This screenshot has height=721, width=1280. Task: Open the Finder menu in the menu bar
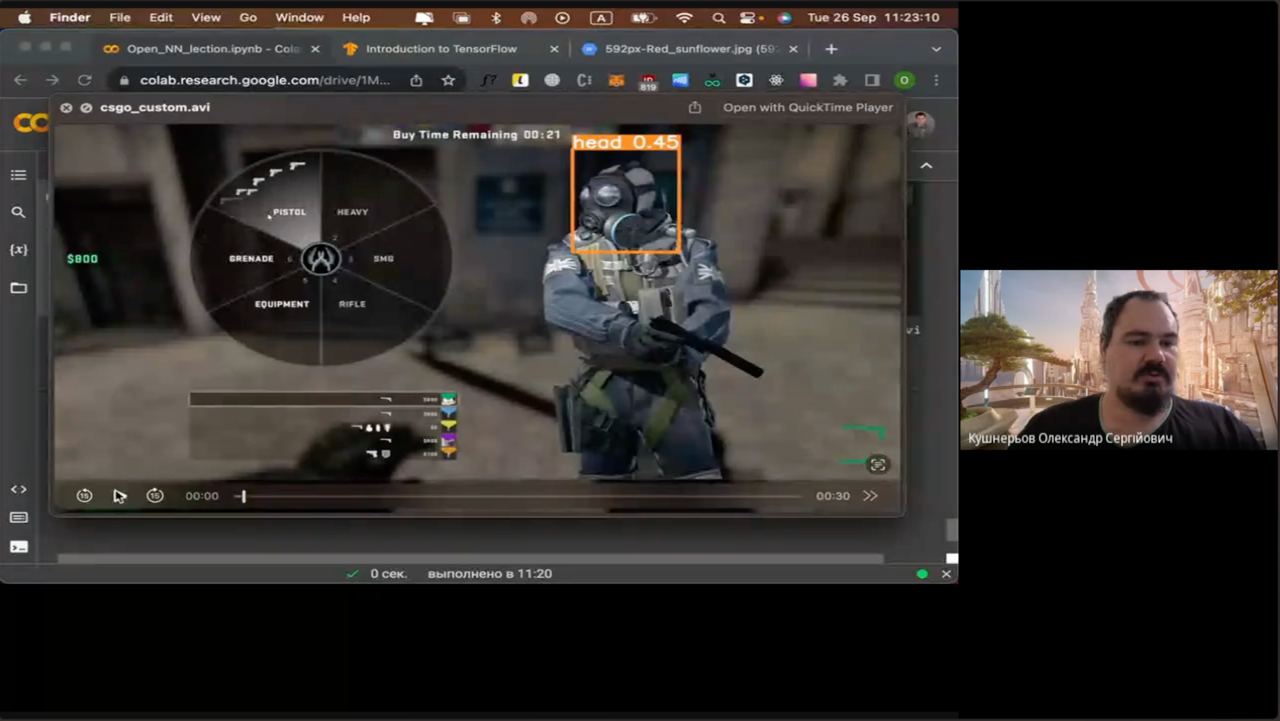tap(70, 17)
